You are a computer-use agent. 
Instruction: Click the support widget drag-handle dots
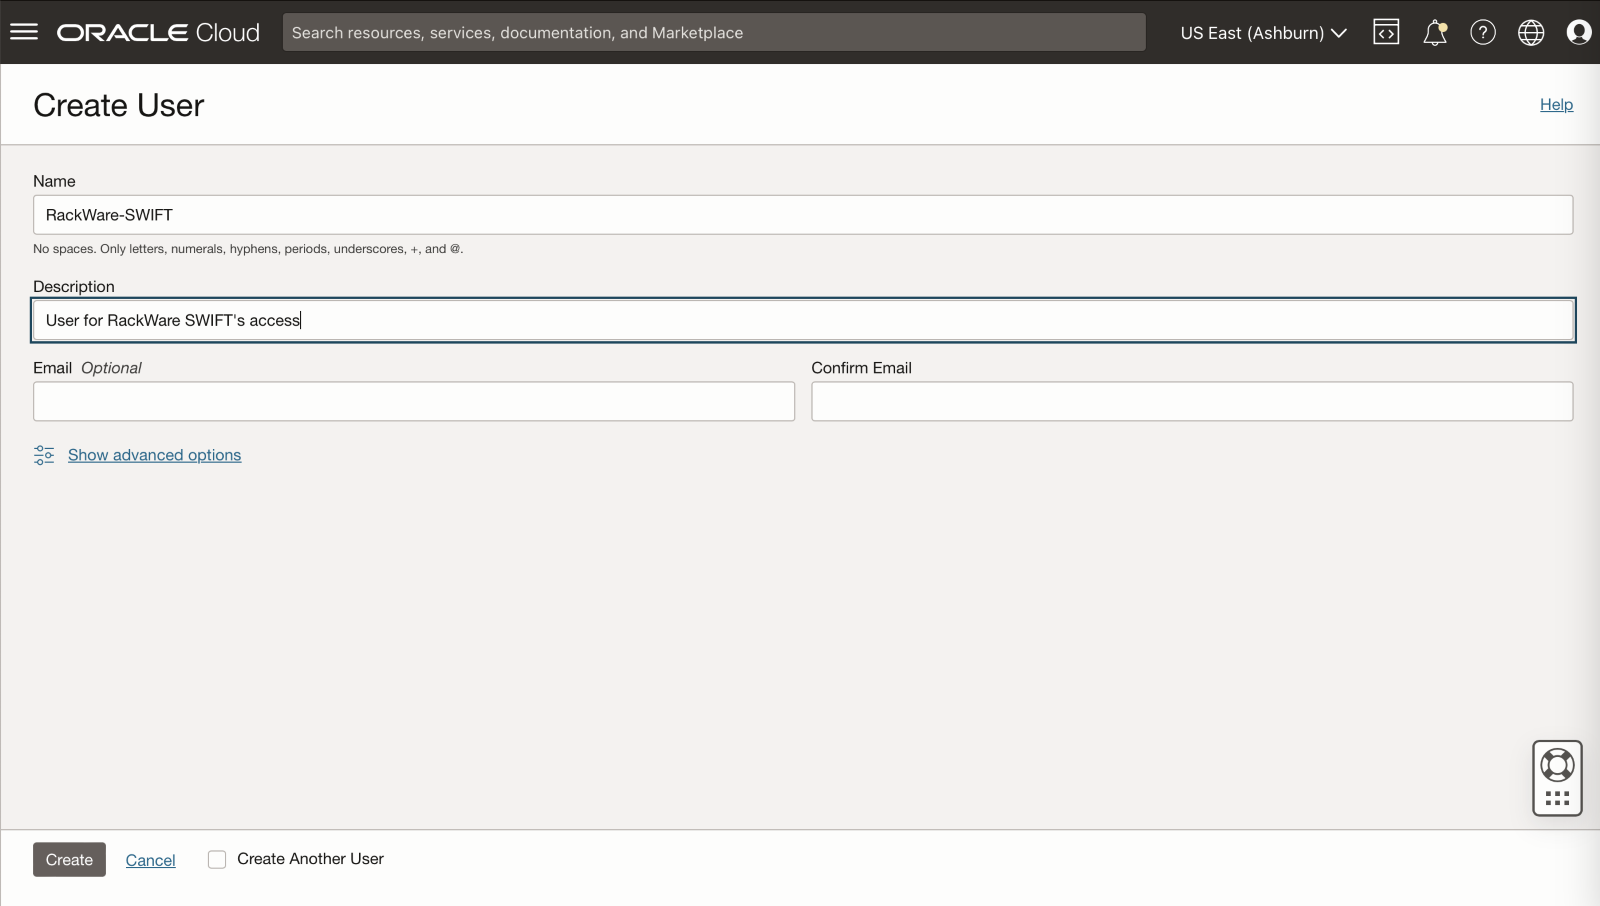click(1557, 798)
